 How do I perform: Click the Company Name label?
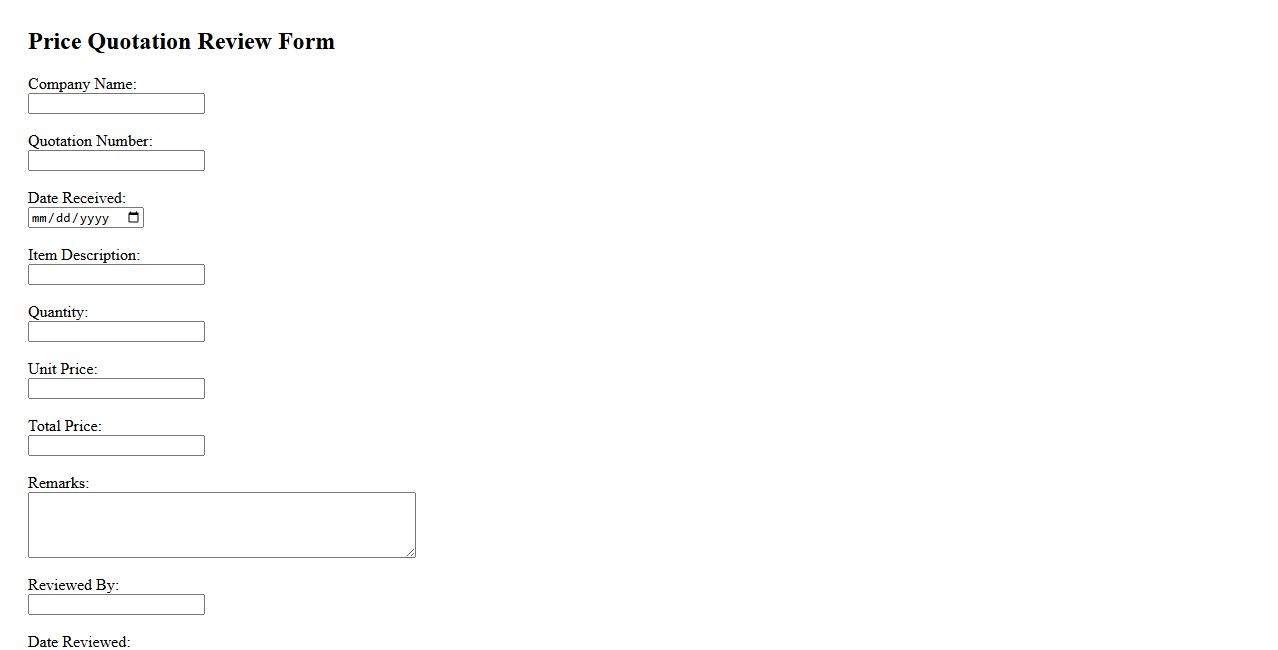coord(82,84)
